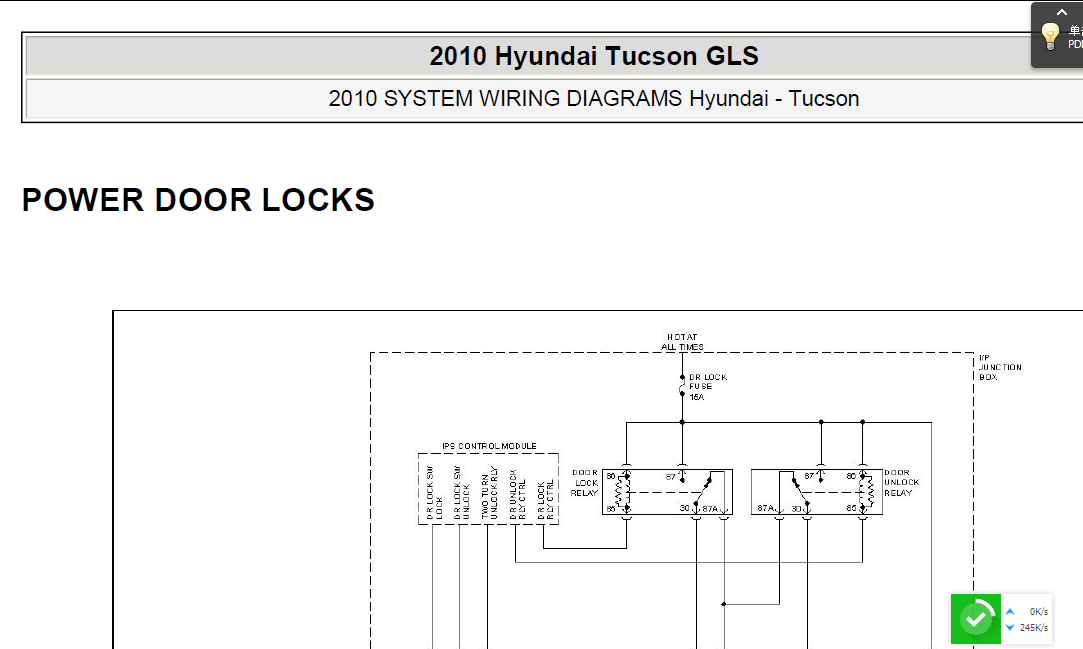The image size is (1083, 649).
Task: Collapse the floating tip panel chevron
Action: click(x=1062, y=12)
